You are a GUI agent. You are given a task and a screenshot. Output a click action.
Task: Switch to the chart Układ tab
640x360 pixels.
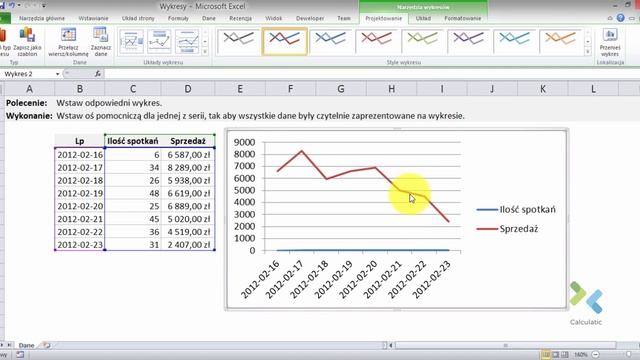[423, 18]
